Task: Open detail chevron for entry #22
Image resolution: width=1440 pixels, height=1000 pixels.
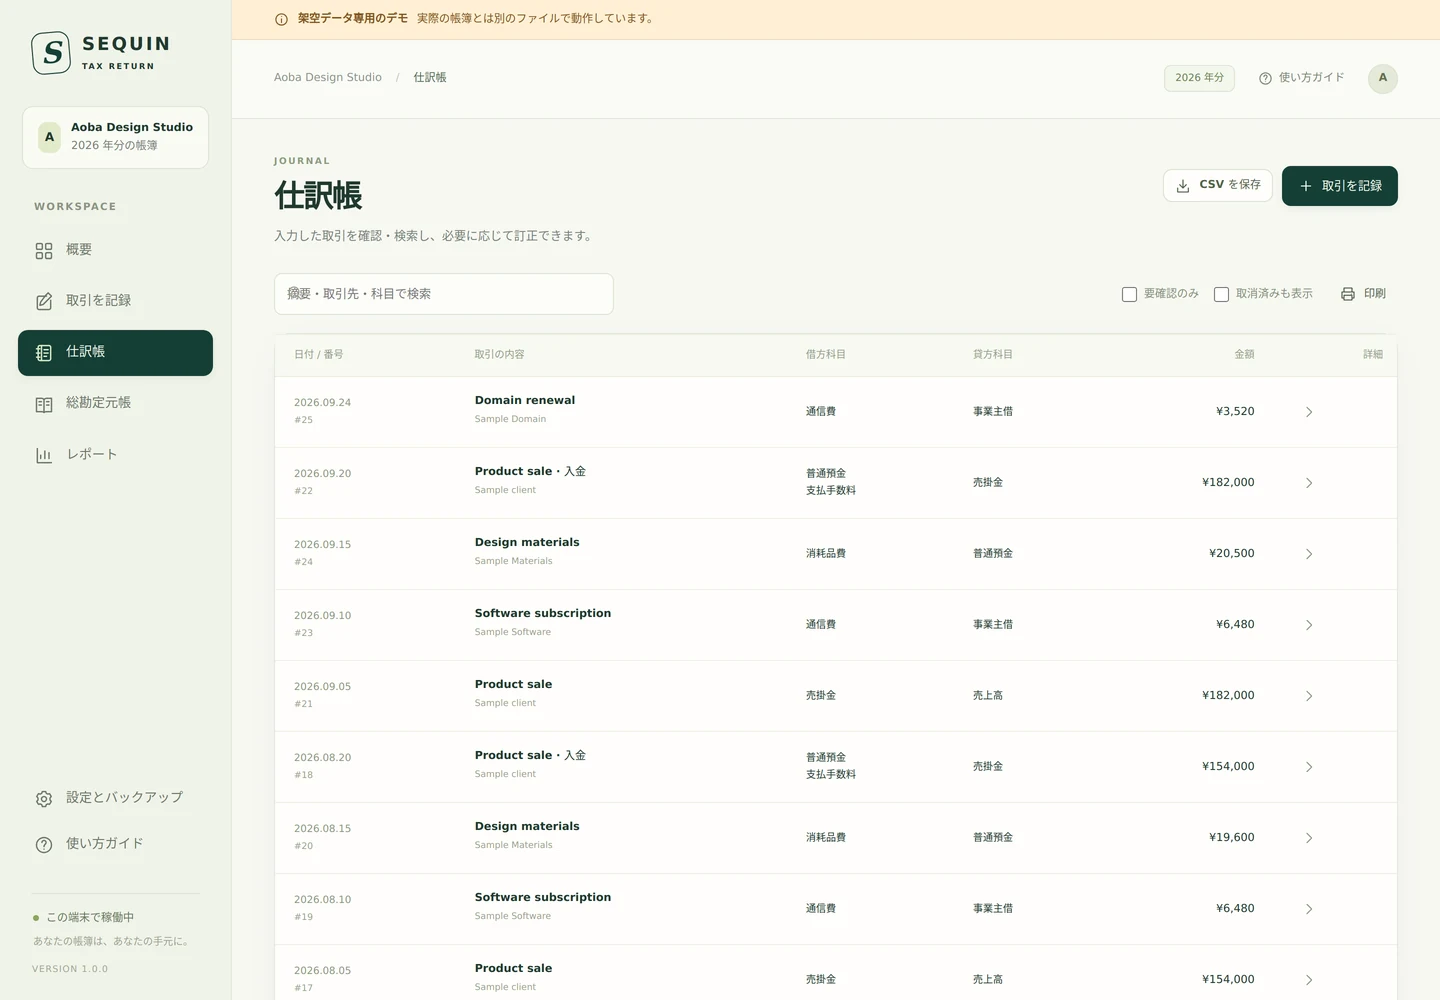Action: tap(1309, 483)
